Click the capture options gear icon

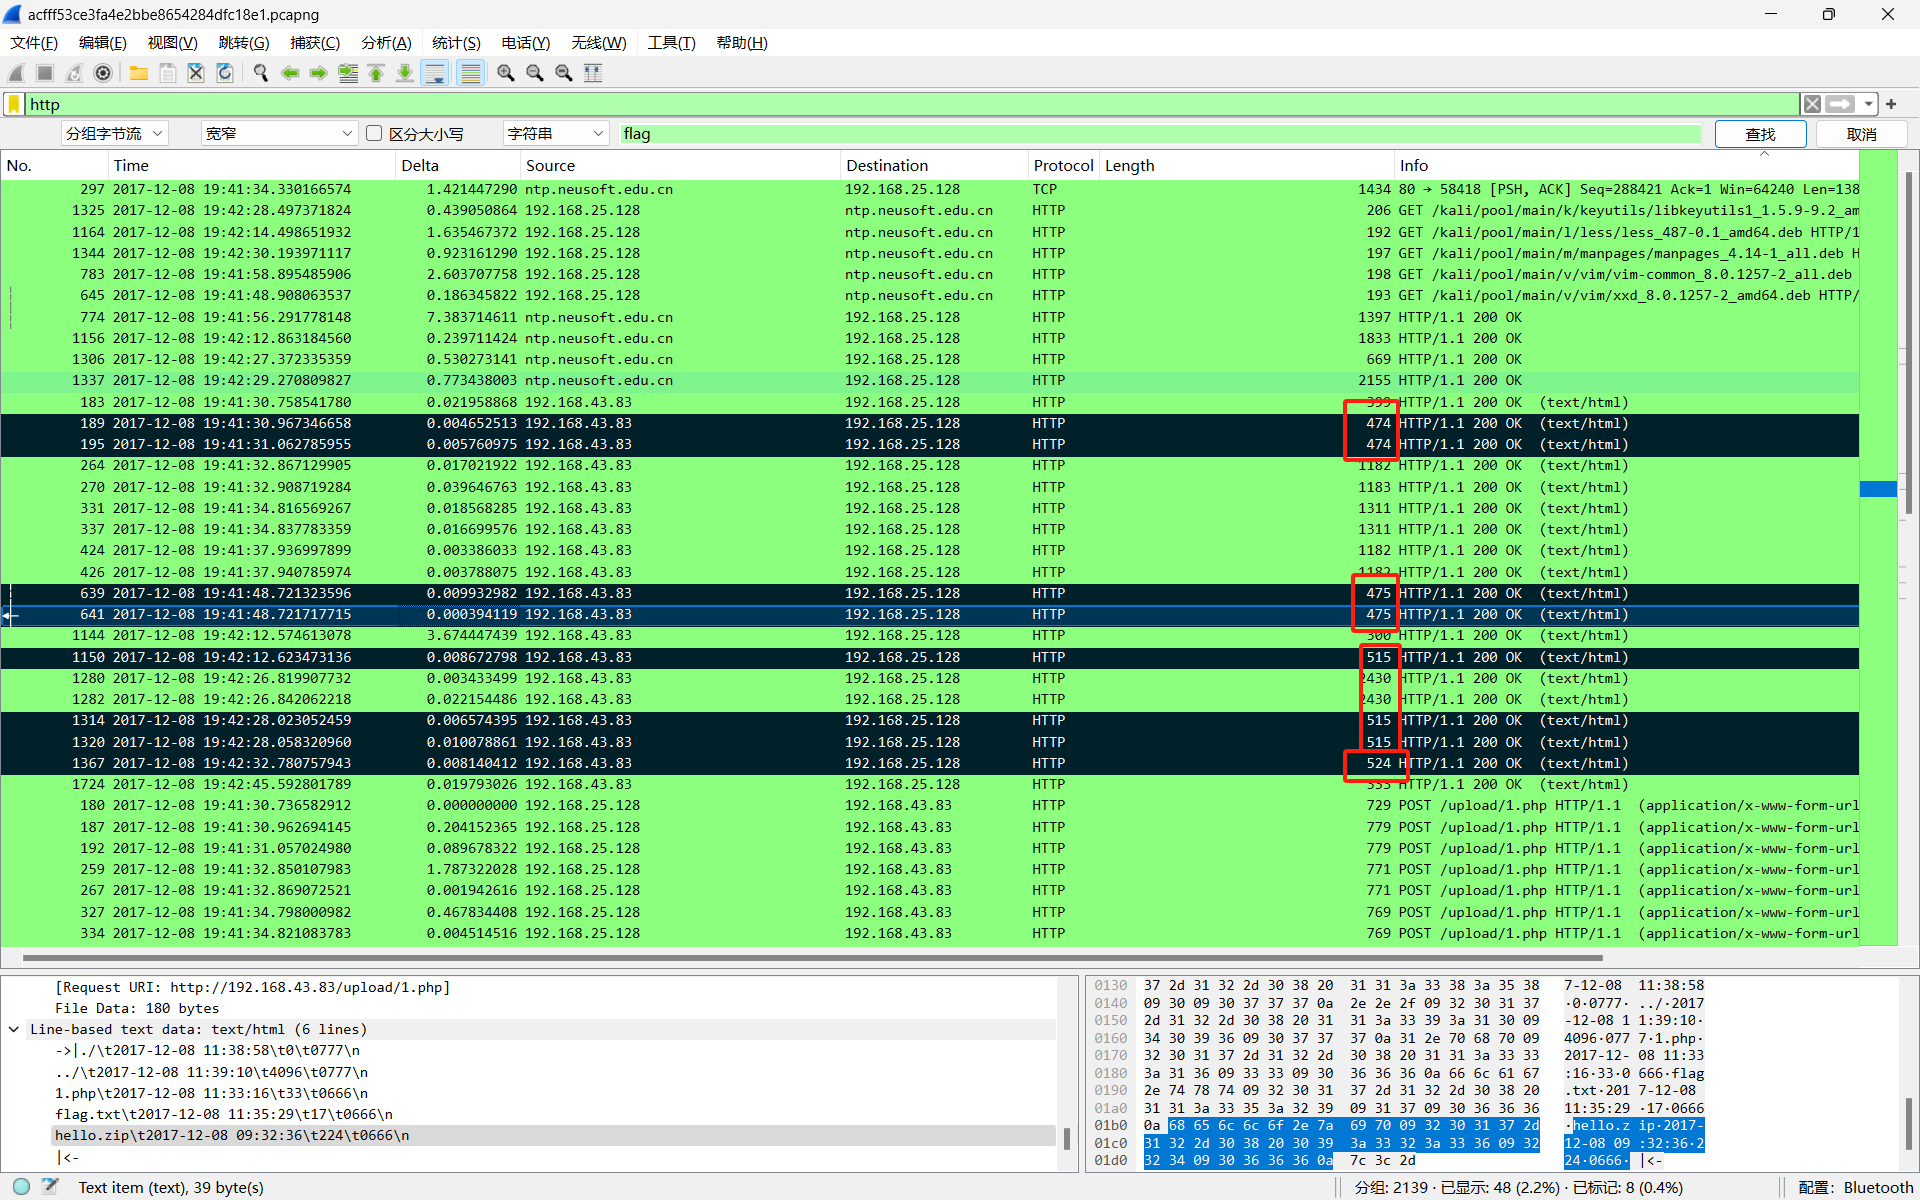point(103,73)
